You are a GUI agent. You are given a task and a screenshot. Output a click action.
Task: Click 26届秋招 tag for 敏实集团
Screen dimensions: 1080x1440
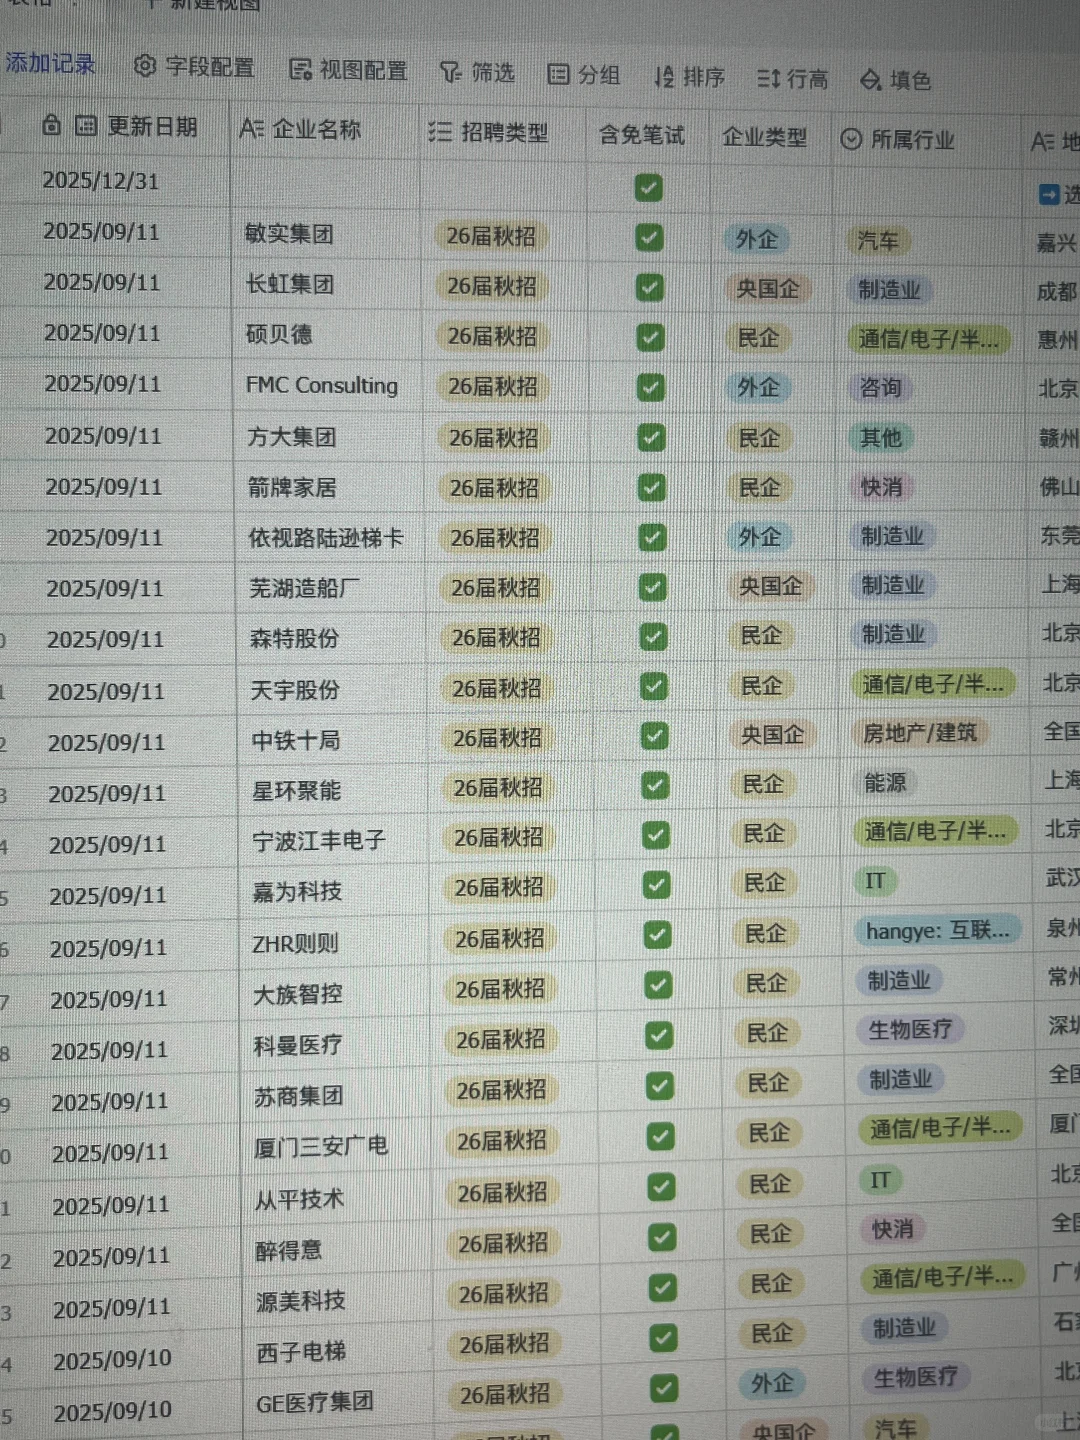click(491, 237)
